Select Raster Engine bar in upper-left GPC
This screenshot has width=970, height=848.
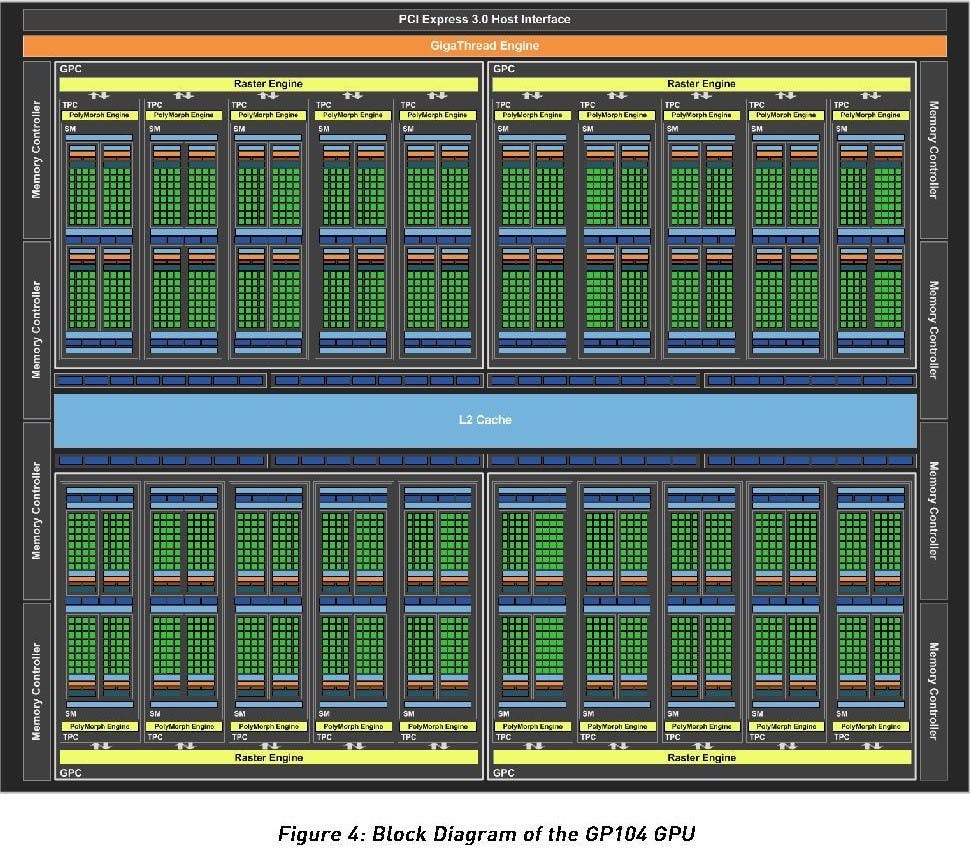pos(268,84)
